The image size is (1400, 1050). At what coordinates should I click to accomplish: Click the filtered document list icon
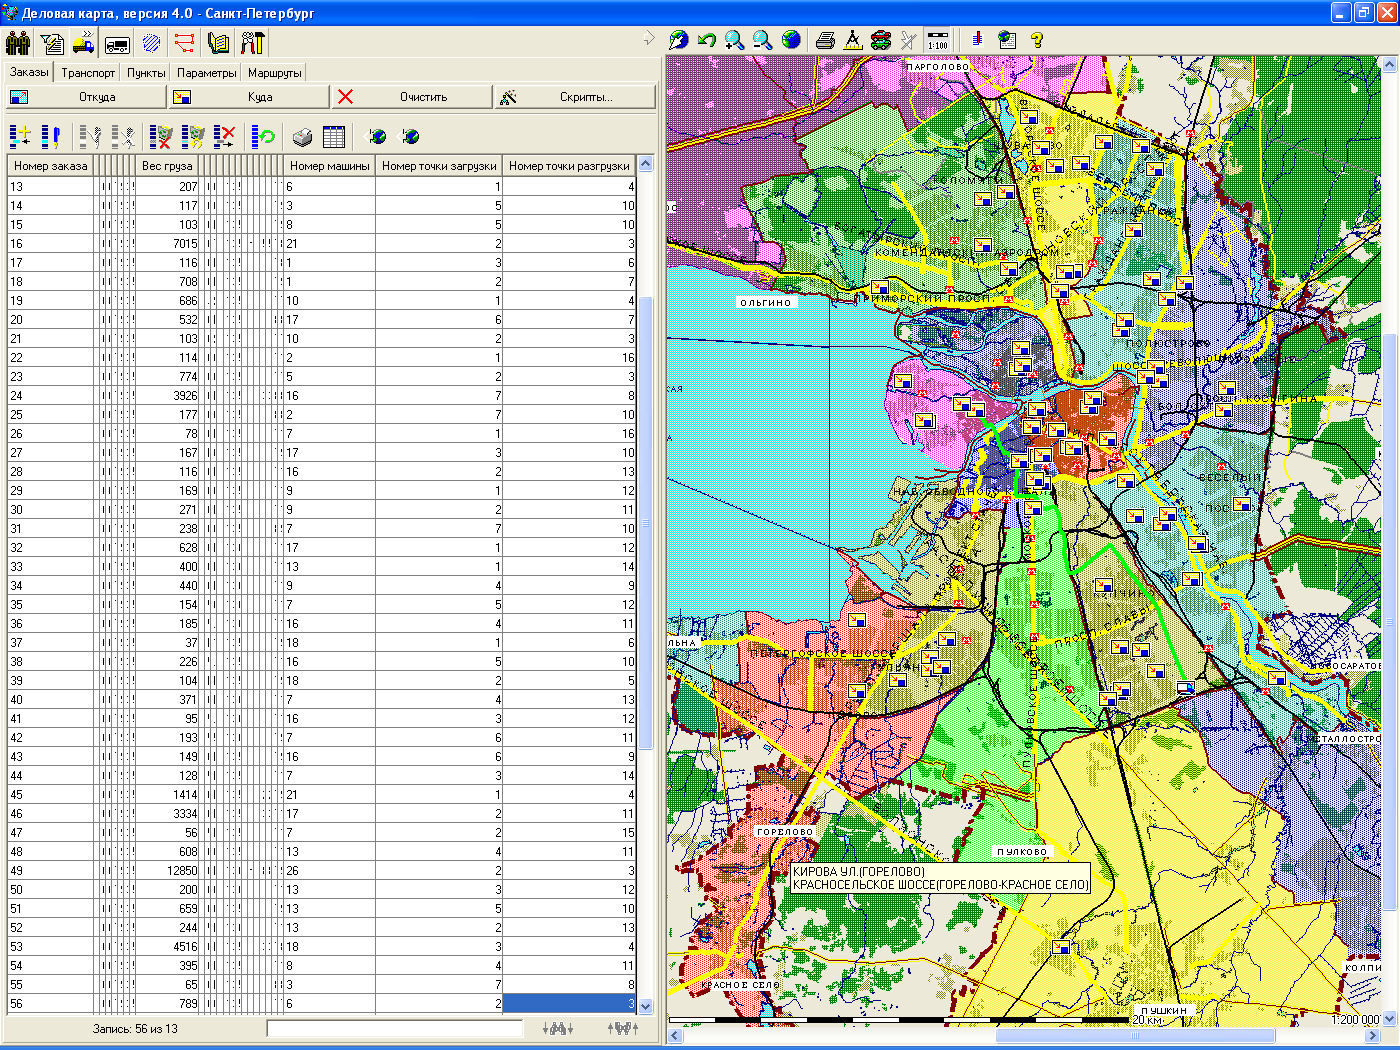[x=52, y=43]
